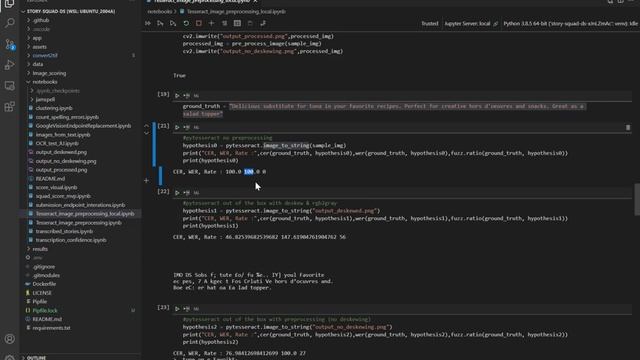Screen dimensions: 640x360
Task: Open the Search view in the activity bar
Action: tap(9, 23)
